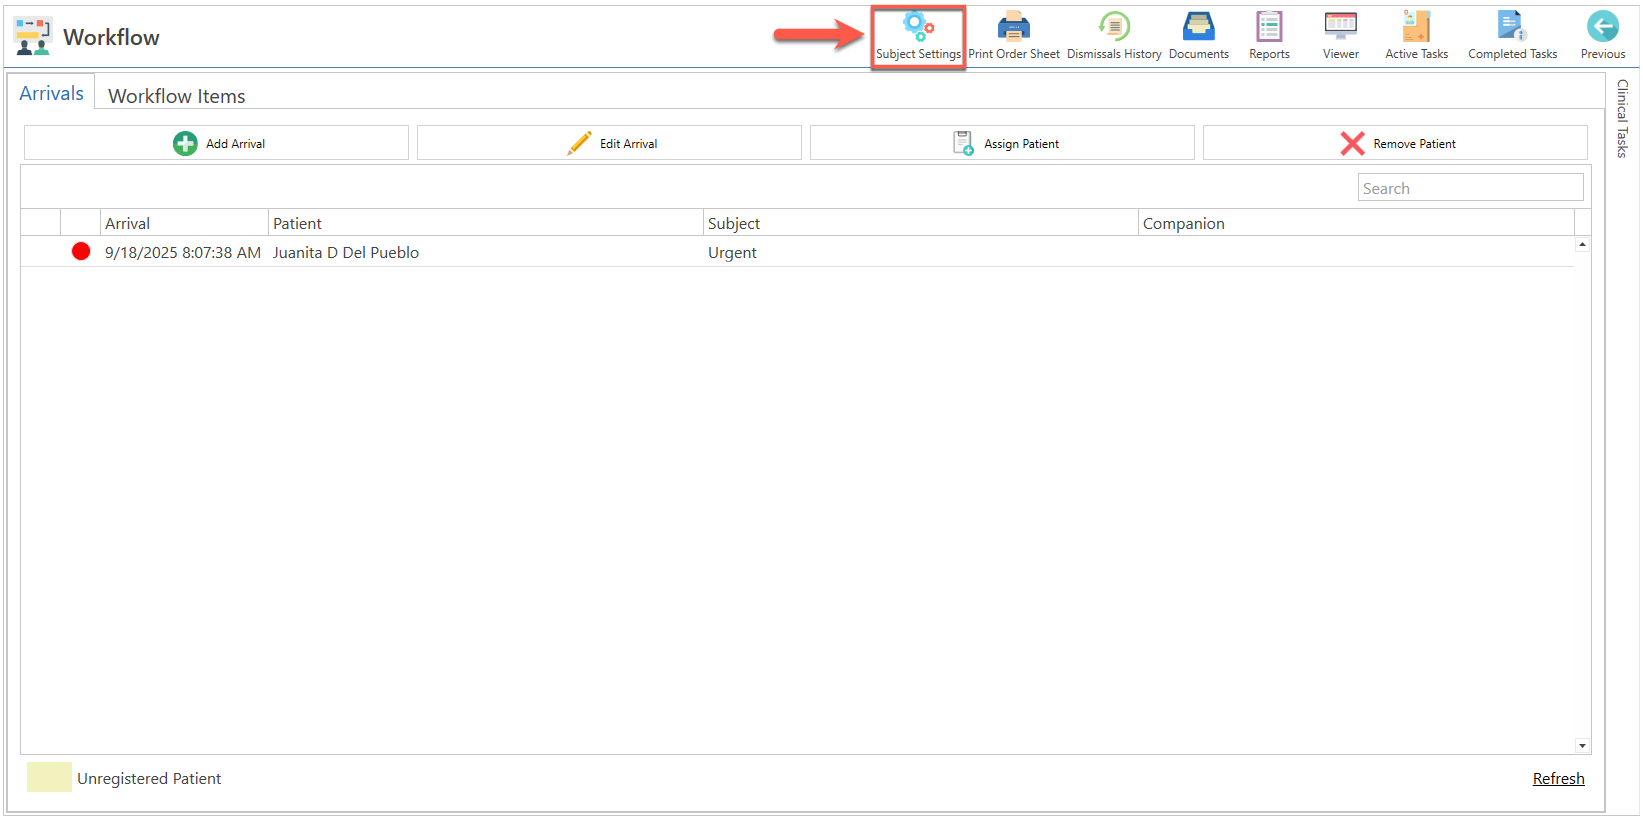Open the Documents toolbar item
Image resolution: width=1643 pixels, height=820 pixels.
(1198, 37)
